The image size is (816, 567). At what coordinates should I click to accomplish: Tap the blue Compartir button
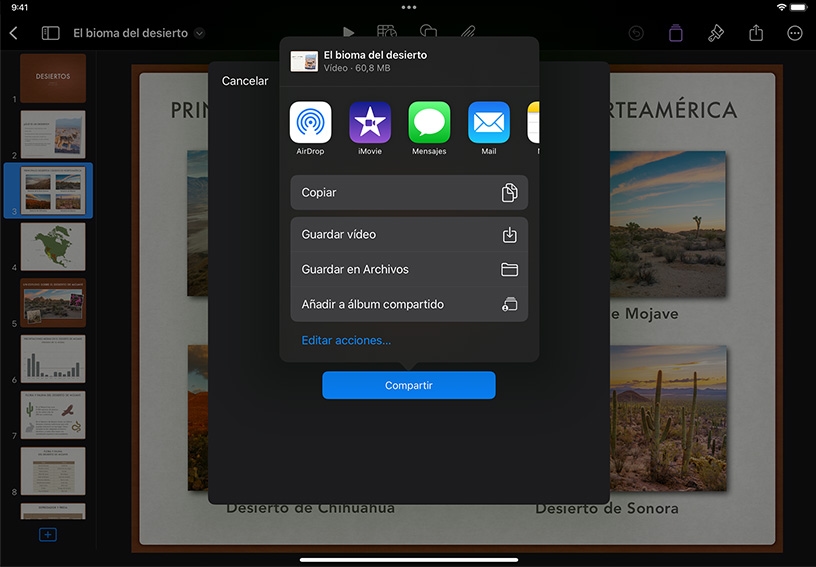pyautogui.click(x=409, y=385)
